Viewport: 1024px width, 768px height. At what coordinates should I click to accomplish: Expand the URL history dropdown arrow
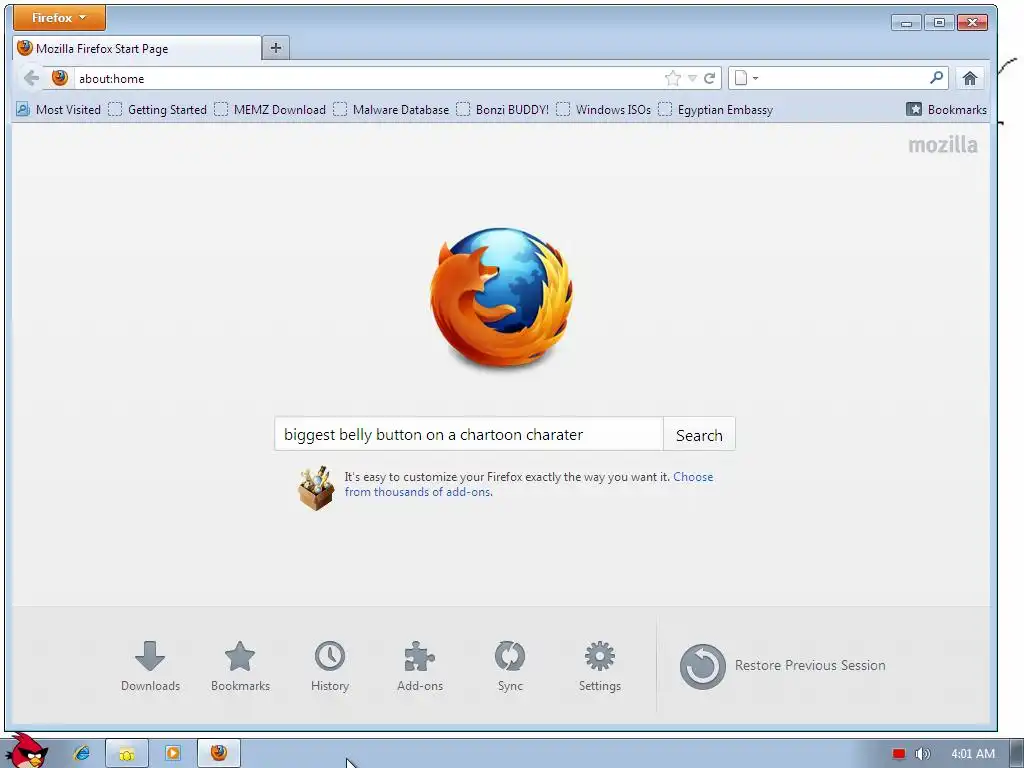(692, 78)
